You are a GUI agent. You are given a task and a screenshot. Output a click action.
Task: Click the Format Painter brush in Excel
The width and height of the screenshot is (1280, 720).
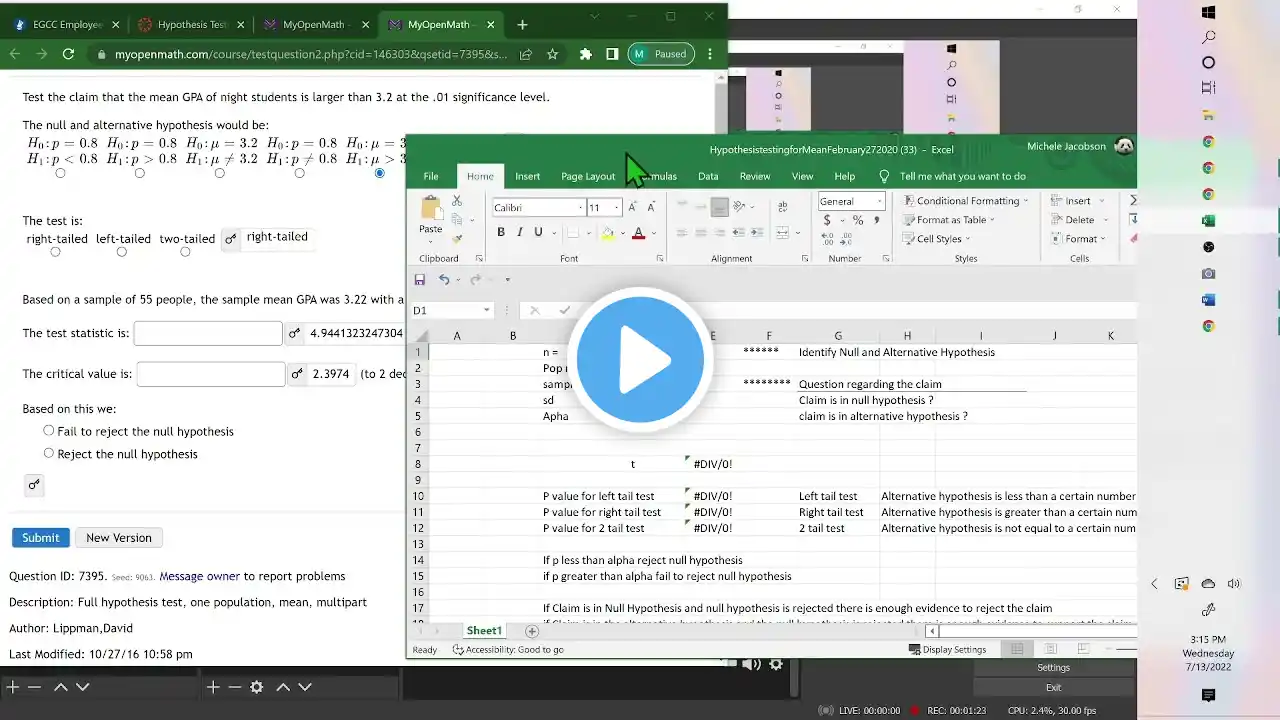pyautogui.click(x=457, y=239)
